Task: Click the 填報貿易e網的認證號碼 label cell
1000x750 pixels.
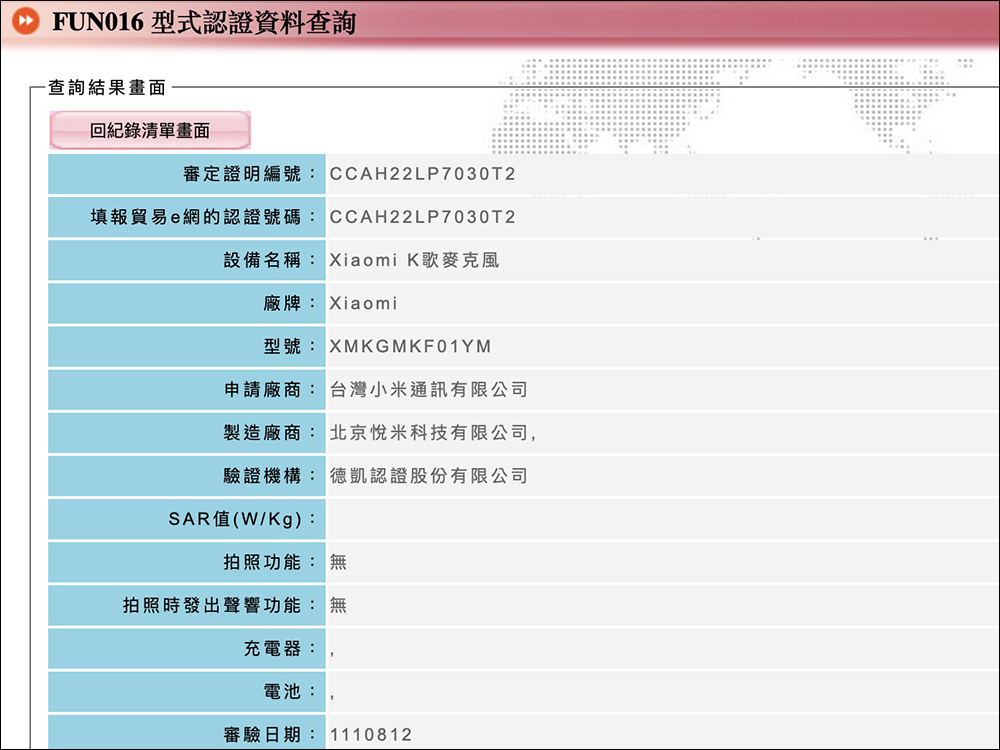Action: point(187,217)
